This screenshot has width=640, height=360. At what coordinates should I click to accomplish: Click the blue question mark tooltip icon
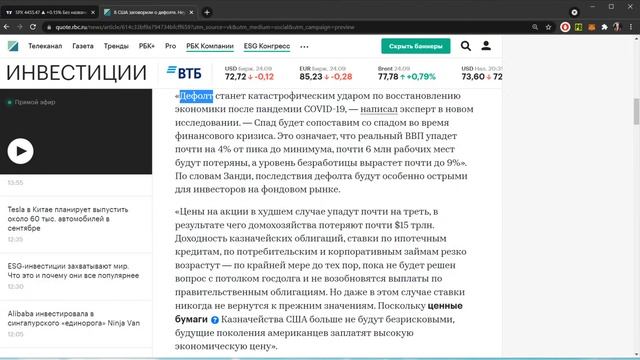pyautogui.click(x=215, y=320)
